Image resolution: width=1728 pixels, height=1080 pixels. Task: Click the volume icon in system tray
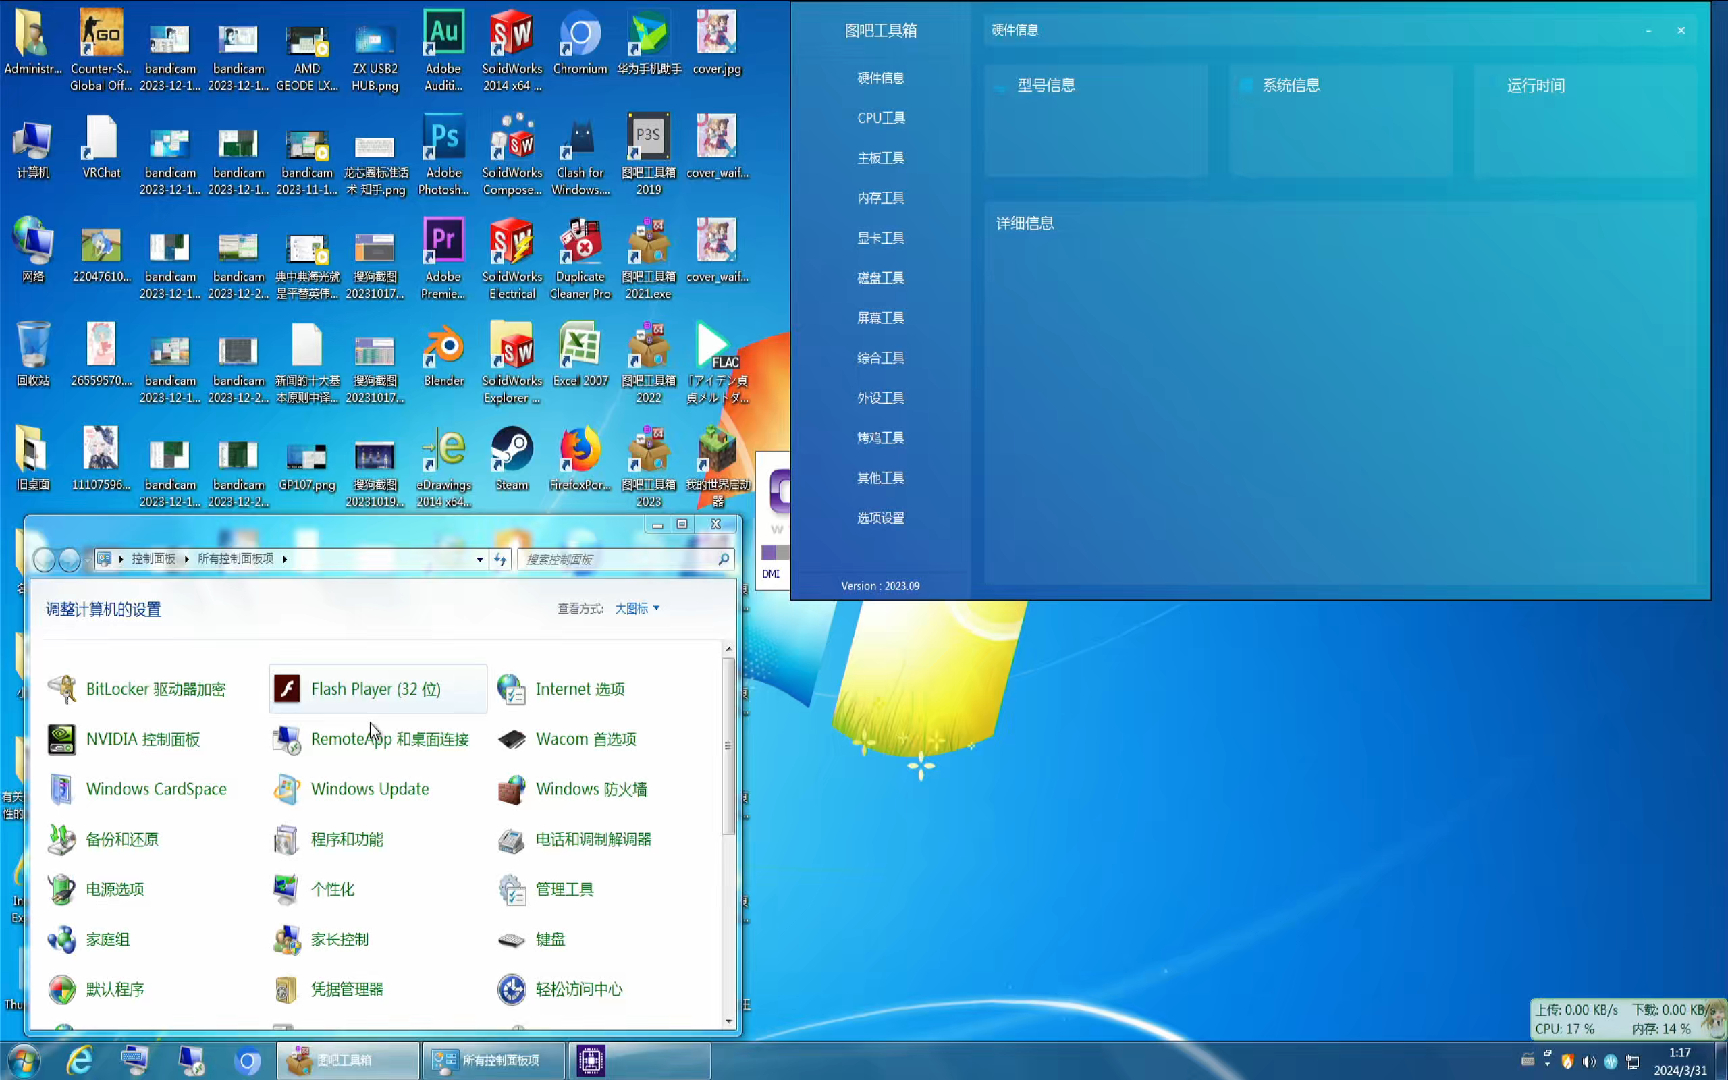point(1589,1061)
